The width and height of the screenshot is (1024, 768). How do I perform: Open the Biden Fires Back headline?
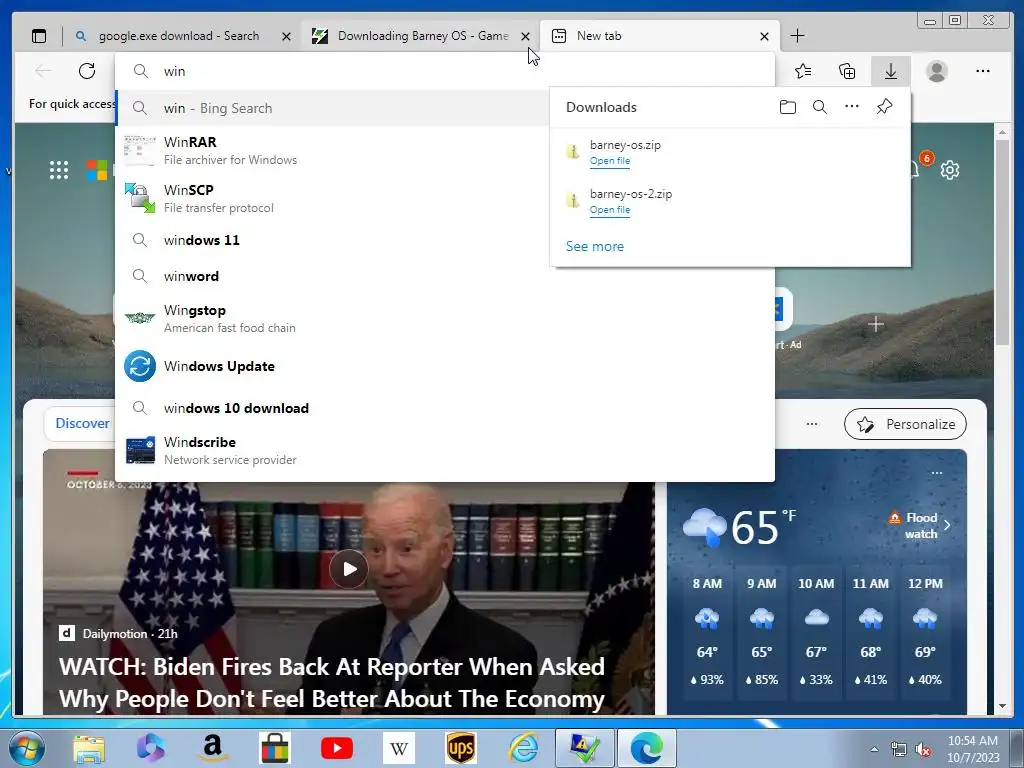coord(332,682)
